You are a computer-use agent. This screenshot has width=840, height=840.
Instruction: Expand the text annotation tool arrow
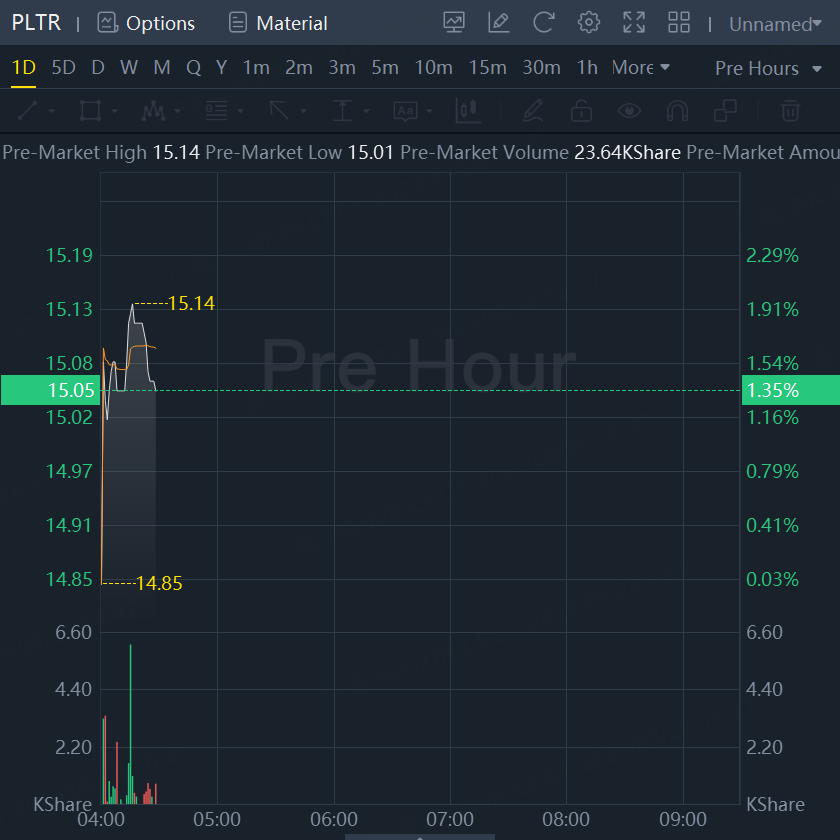point(429,111)
